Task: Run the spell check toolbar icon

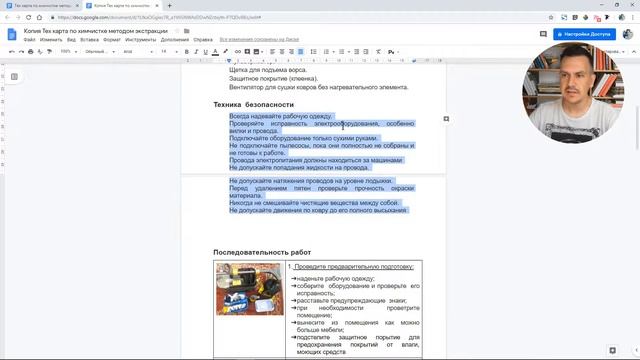Action: pyautogui.click(x=40, y=52)
